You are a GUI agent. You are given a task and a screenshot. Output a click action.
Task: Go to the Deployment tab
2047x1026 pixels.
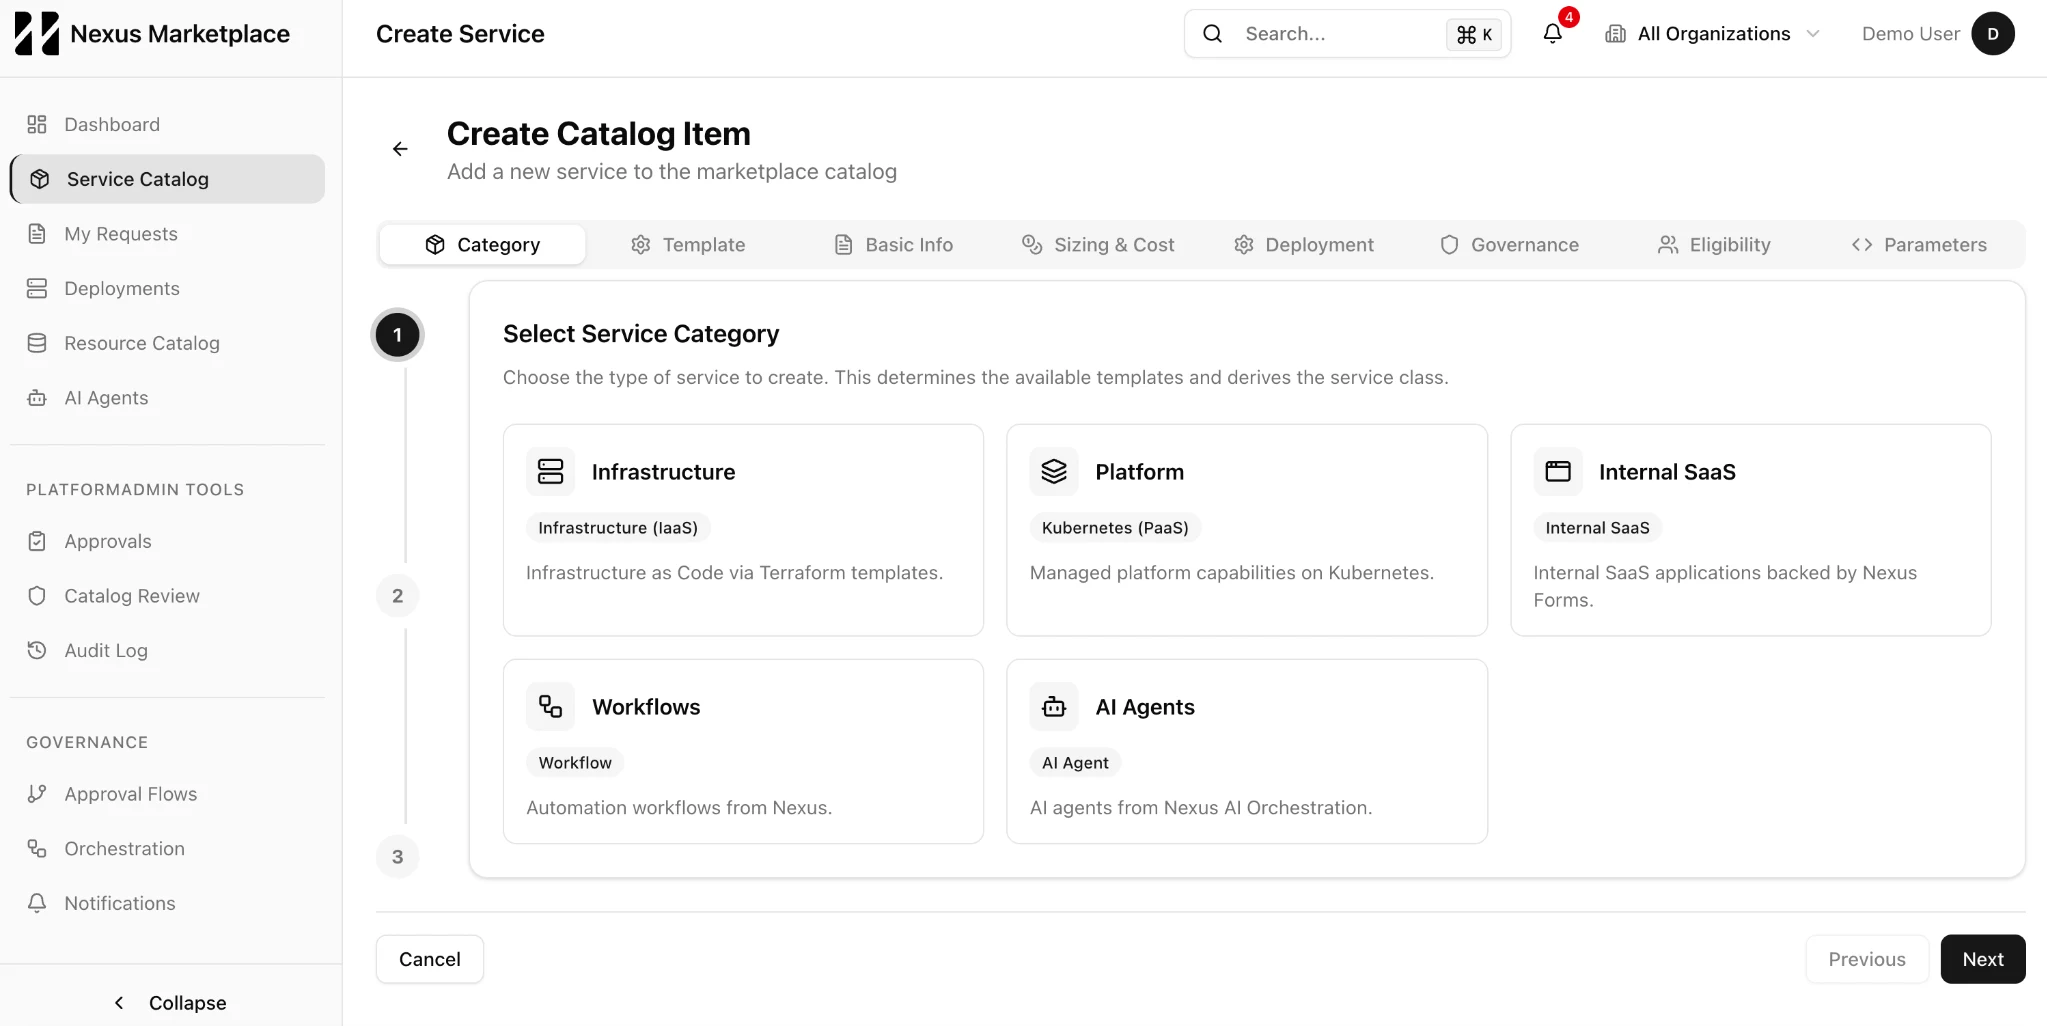point(1304,245)
